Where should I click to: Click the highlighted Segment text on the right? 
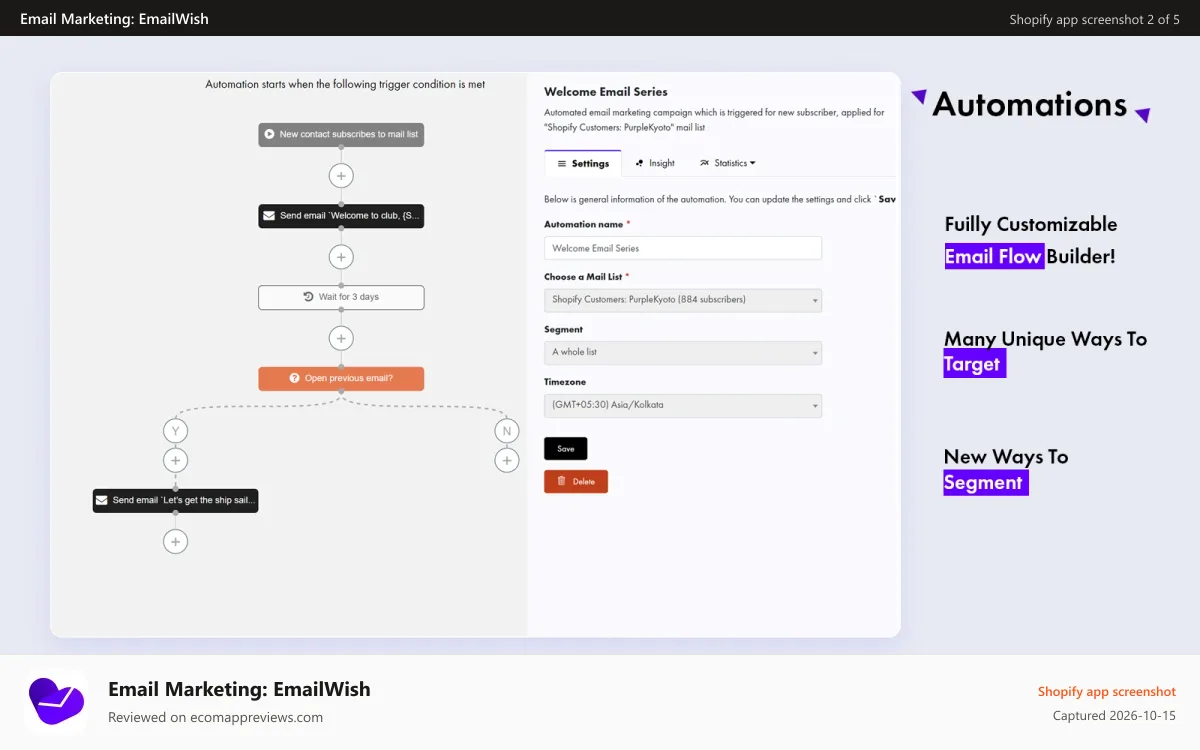985,482
